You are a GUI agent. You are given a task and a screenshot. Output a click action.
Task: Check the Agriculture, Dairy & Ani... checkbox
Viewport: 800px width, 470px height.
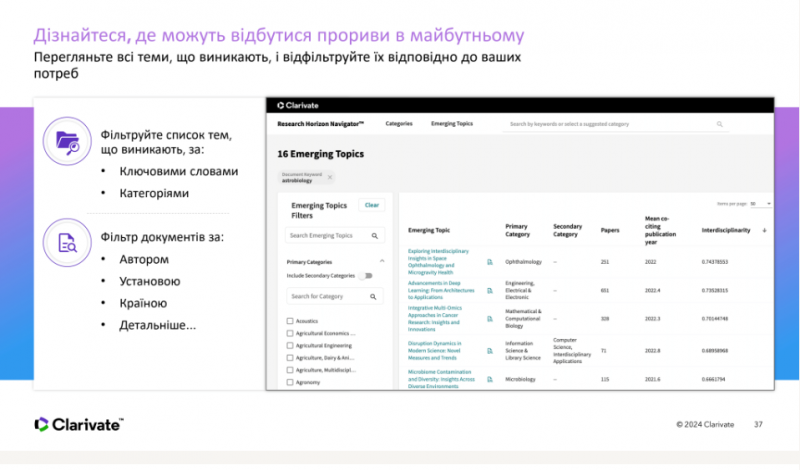click(x=290, y=358)
